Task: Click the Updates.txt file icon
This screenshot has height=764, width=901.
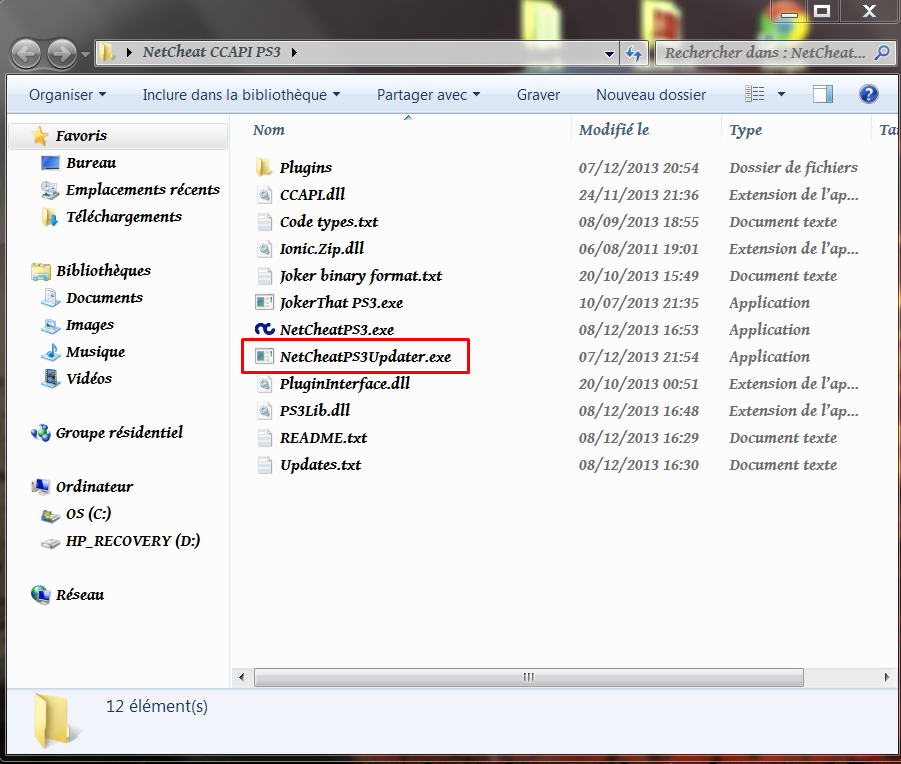Action: coord(264,465)
